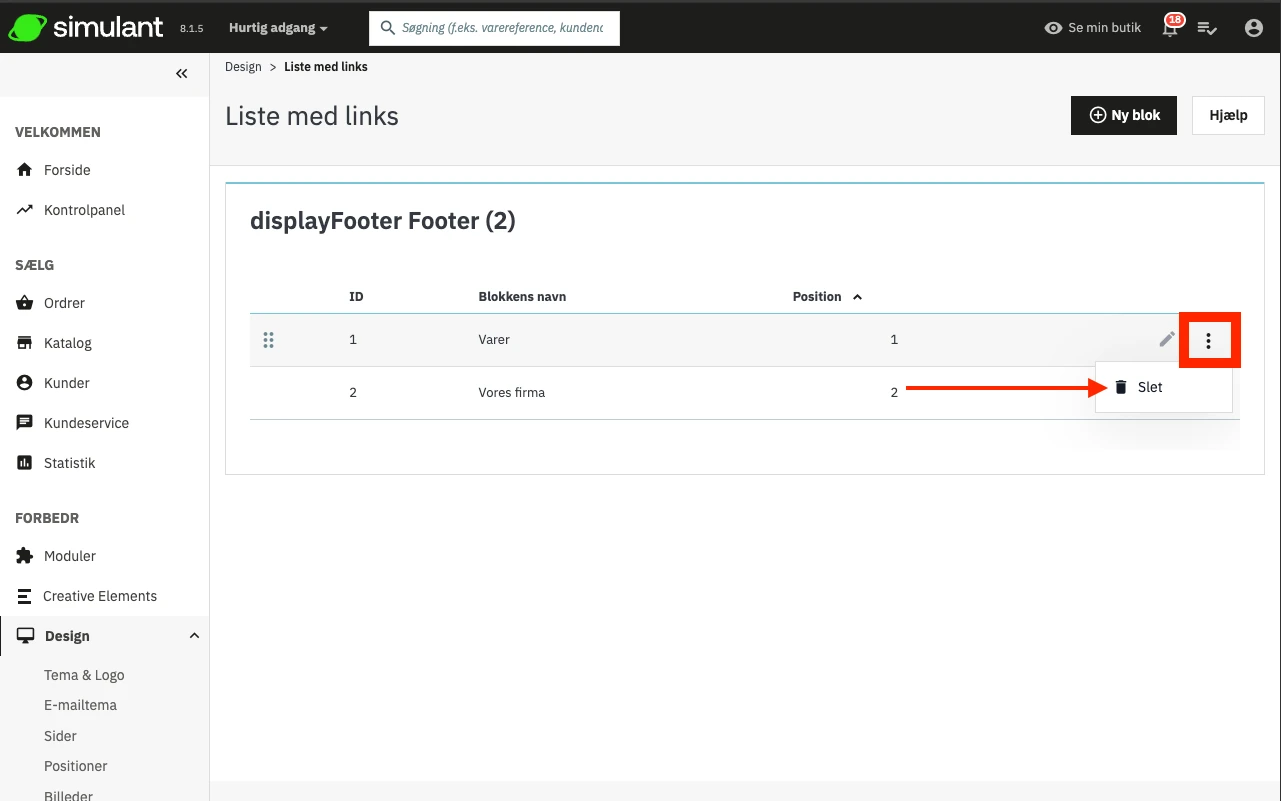Screen dimensions: 1281x801
Task: Open Moduler in the sidebar
Action: pyautogui.click(x=70, y=556)
